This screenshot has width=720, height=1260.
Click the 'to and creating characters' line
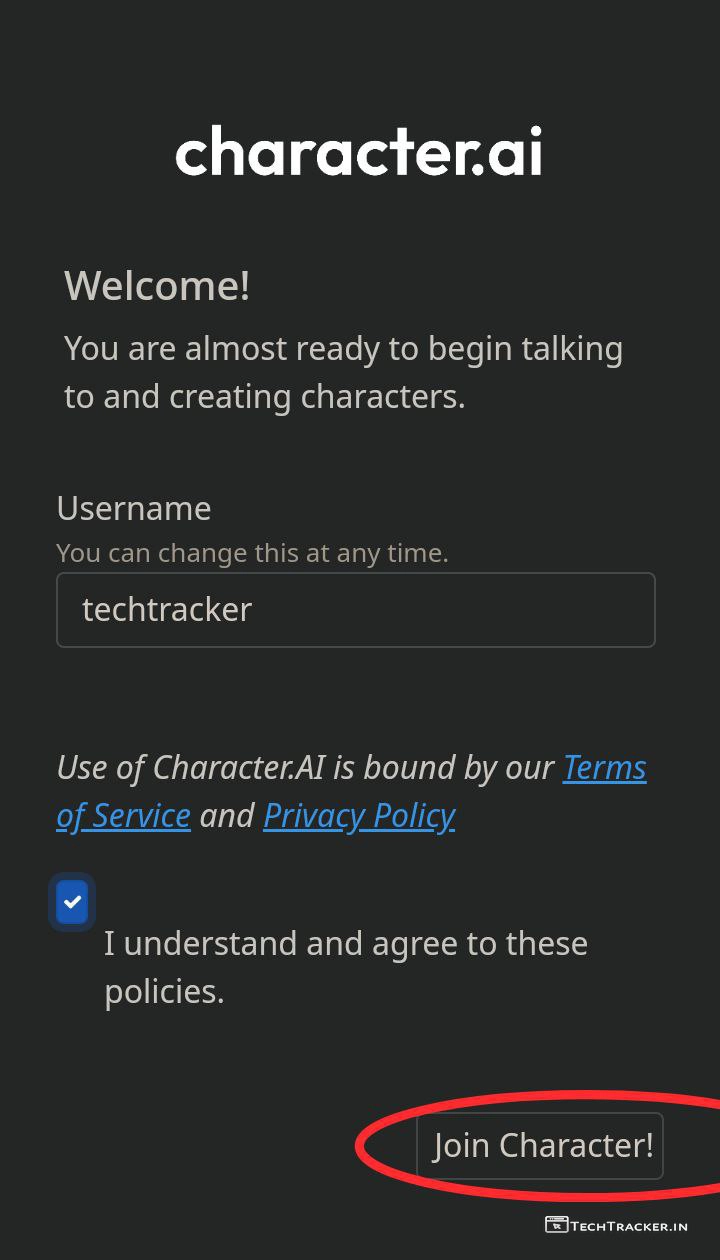[264, 397]
